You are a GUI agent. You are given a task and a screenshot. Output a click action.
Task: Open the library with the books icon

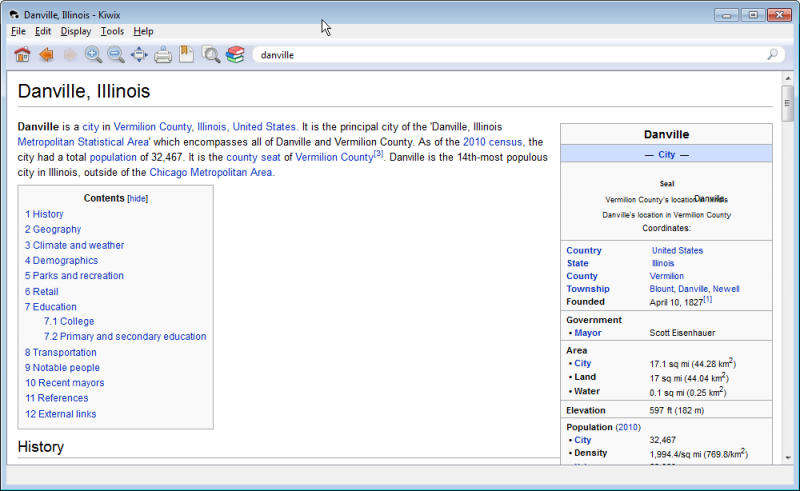coord(235,55)
